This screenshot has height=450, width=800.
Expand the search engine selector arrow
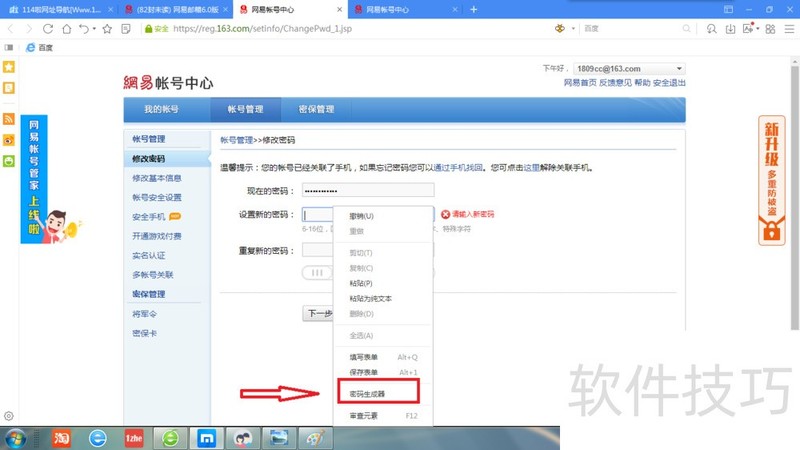click(573, 29)
